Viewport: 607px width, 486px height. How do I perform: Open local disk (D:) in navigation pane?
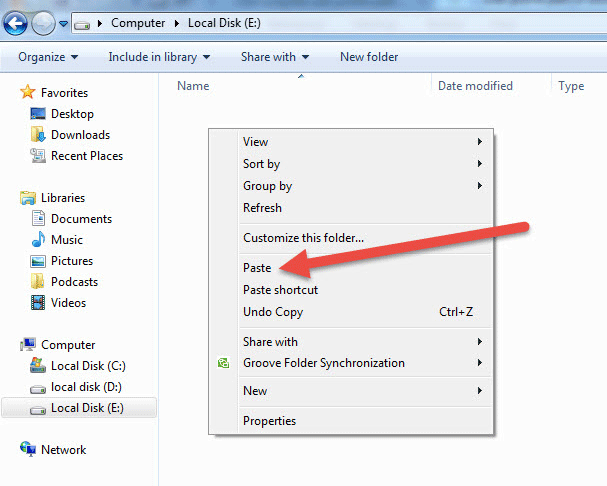[86, 387]
